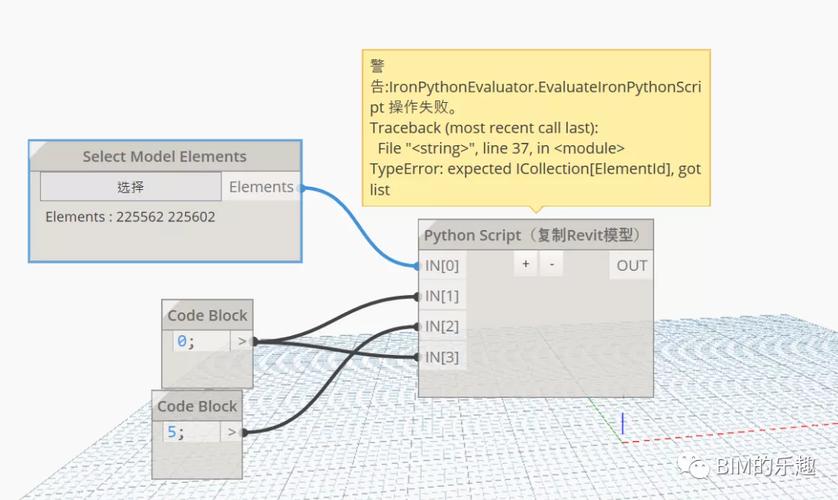The width and height of the screenshot is (838, 500).
Task: Click the TypeError line in the warning
Action: pos(535,179)
